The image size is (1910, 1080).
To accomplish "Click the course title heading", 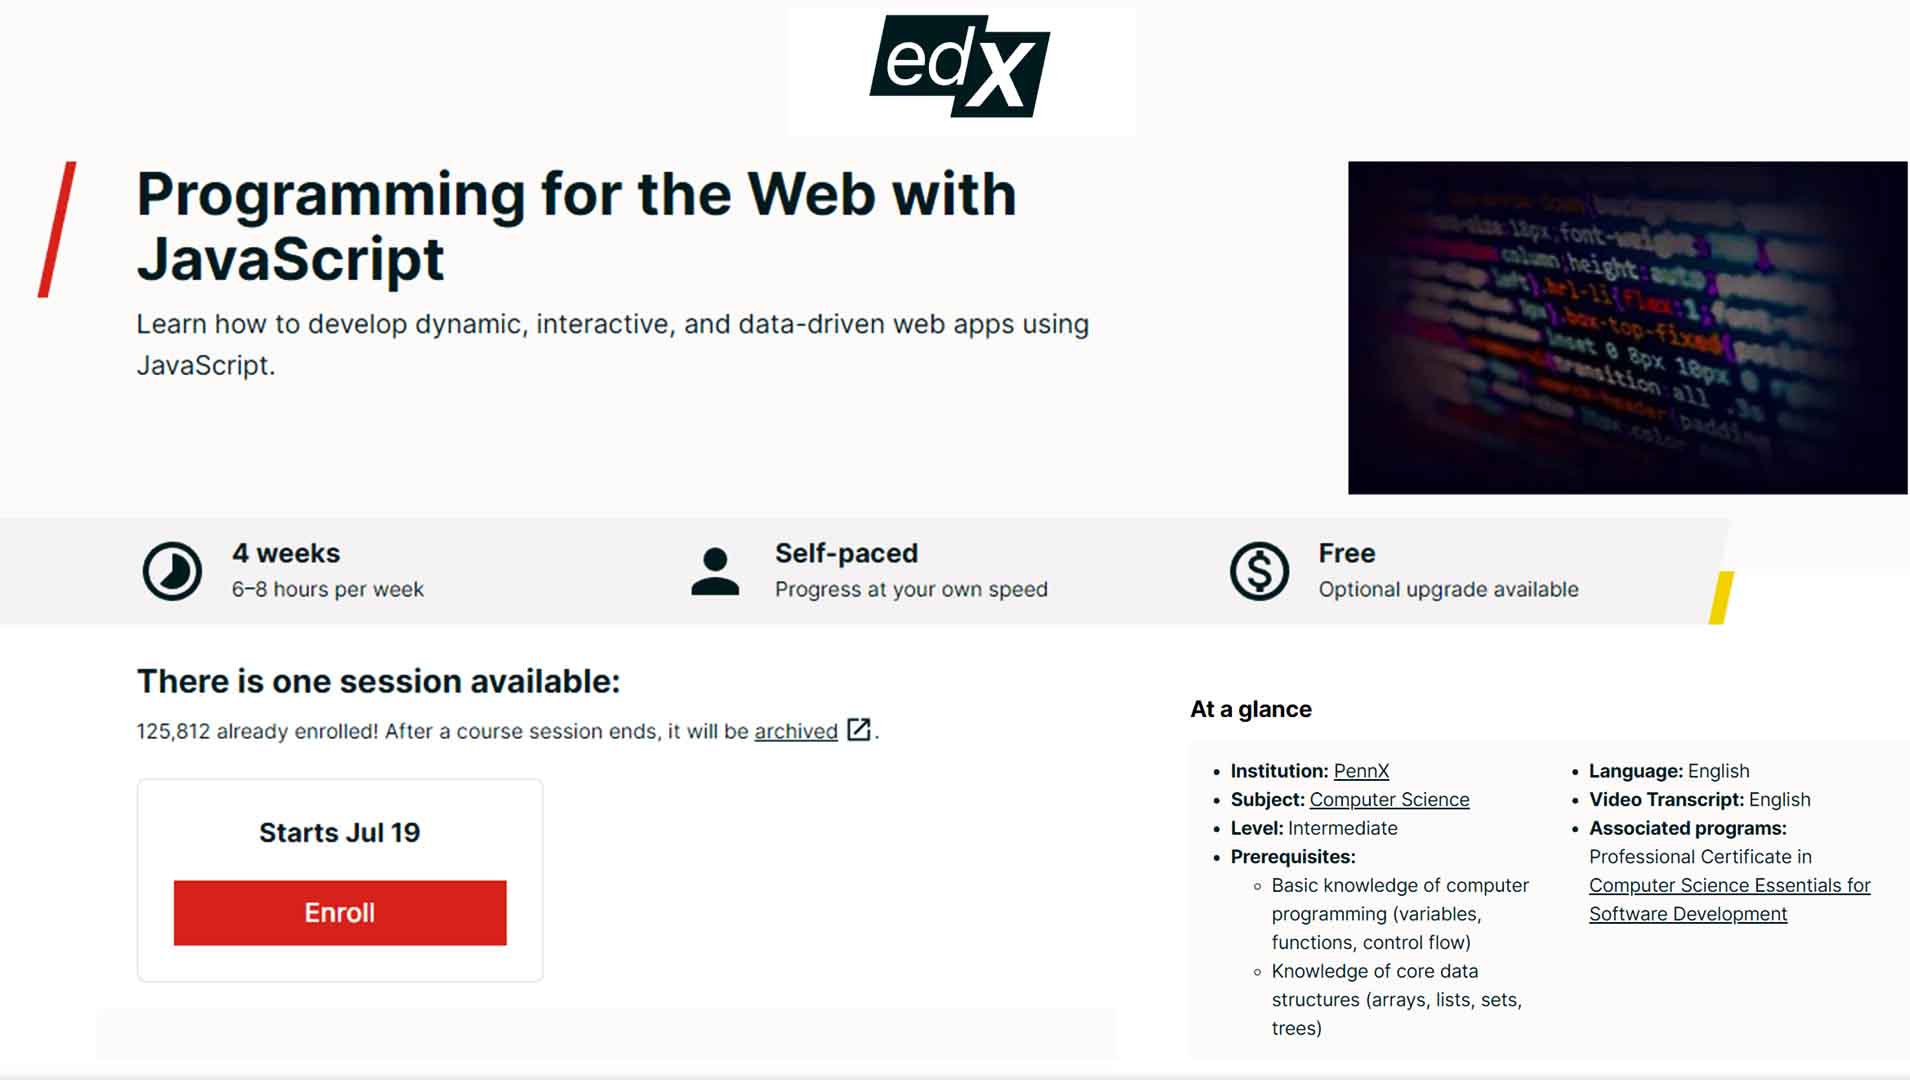I will coord(576,226).
